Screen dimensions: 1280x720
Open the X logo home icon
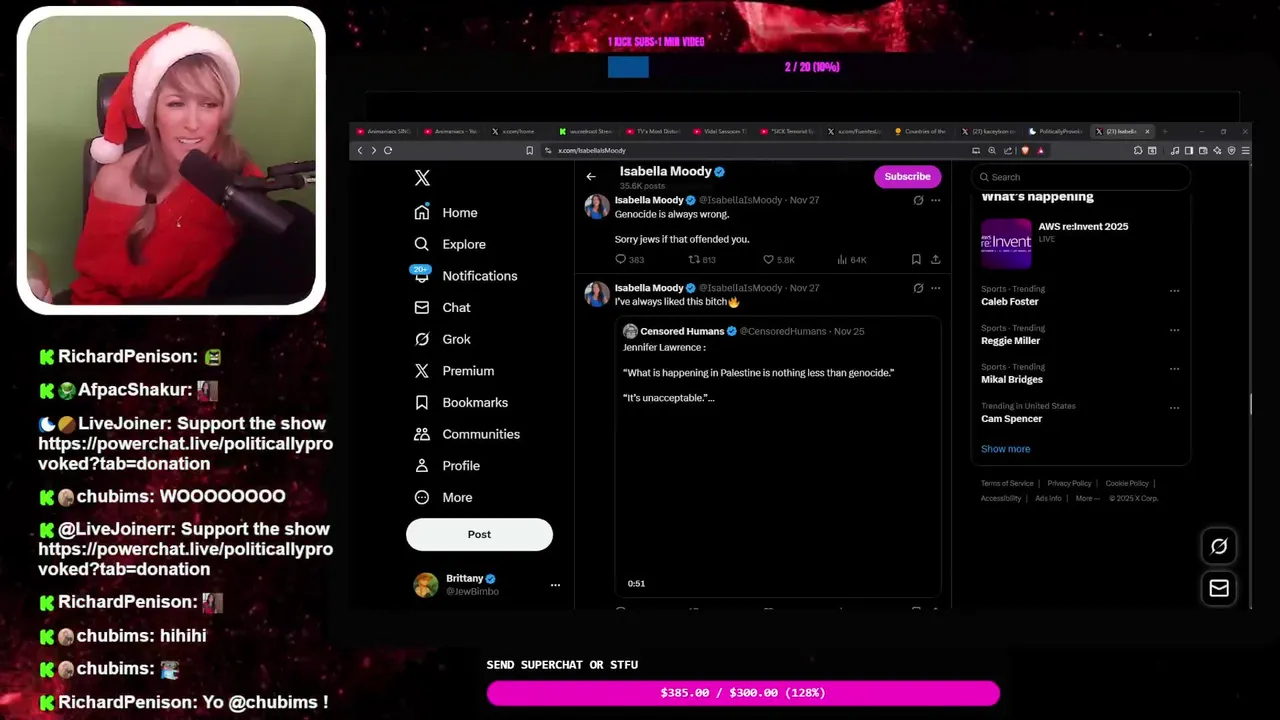click(422, 178)
